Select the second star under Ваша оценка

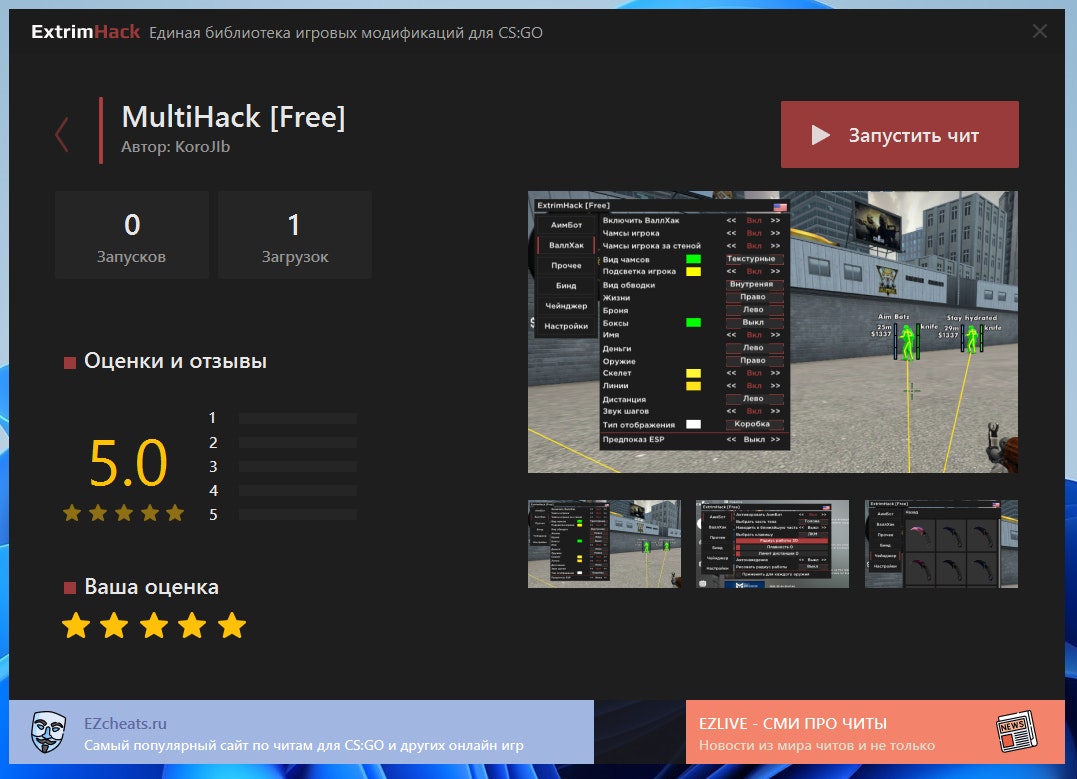[114, 626]
